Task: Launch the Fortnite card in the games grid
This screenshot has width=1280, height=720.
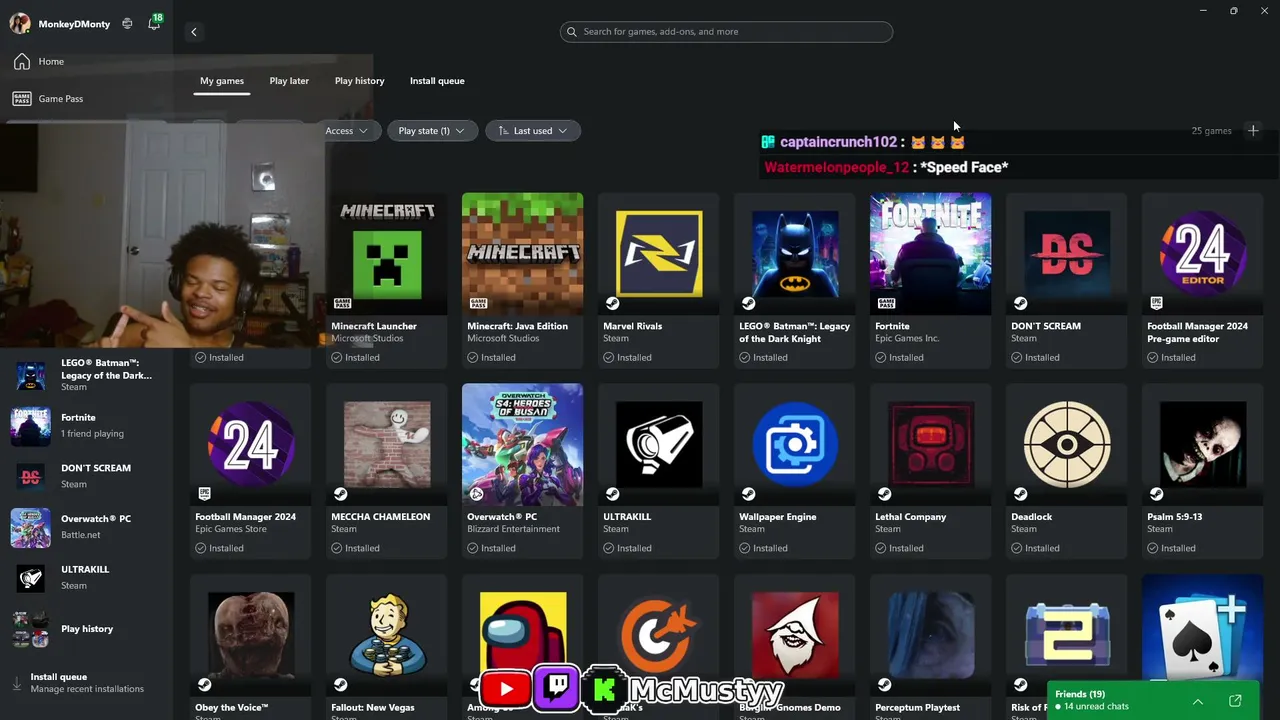Action: 931,280
